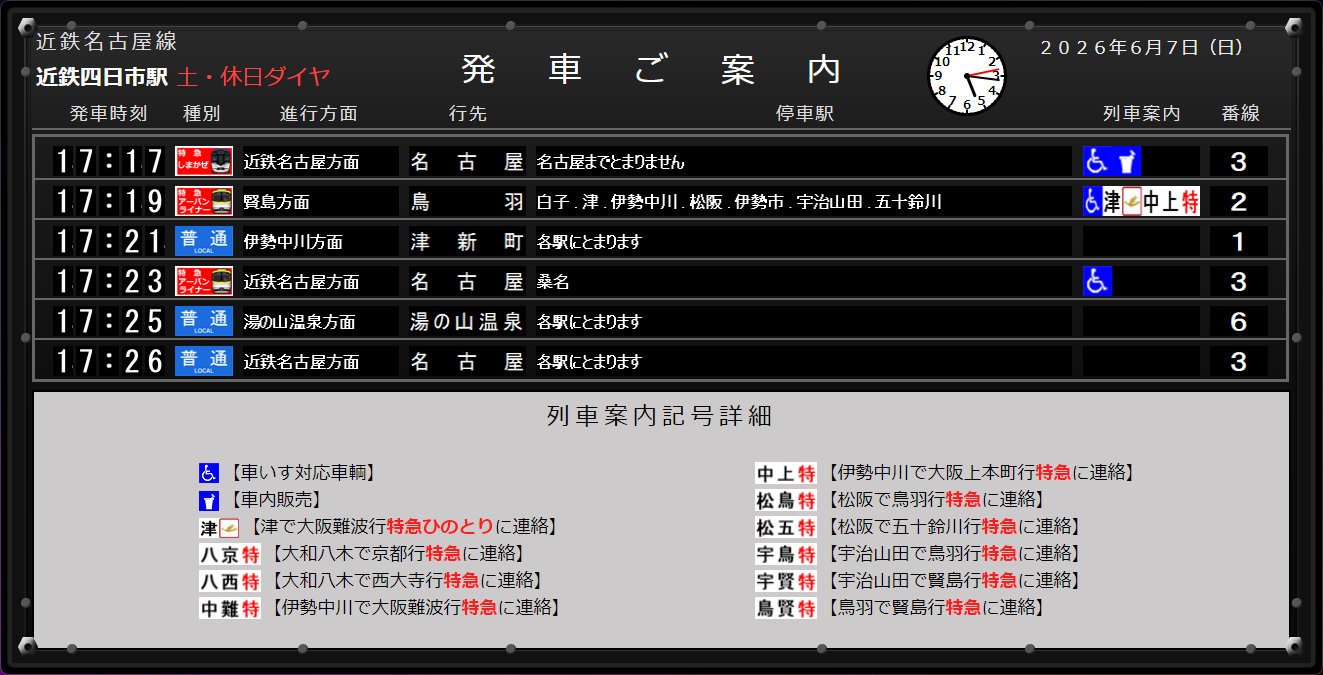Click platform number 2 for 17:19

(x=1239, y=201)
